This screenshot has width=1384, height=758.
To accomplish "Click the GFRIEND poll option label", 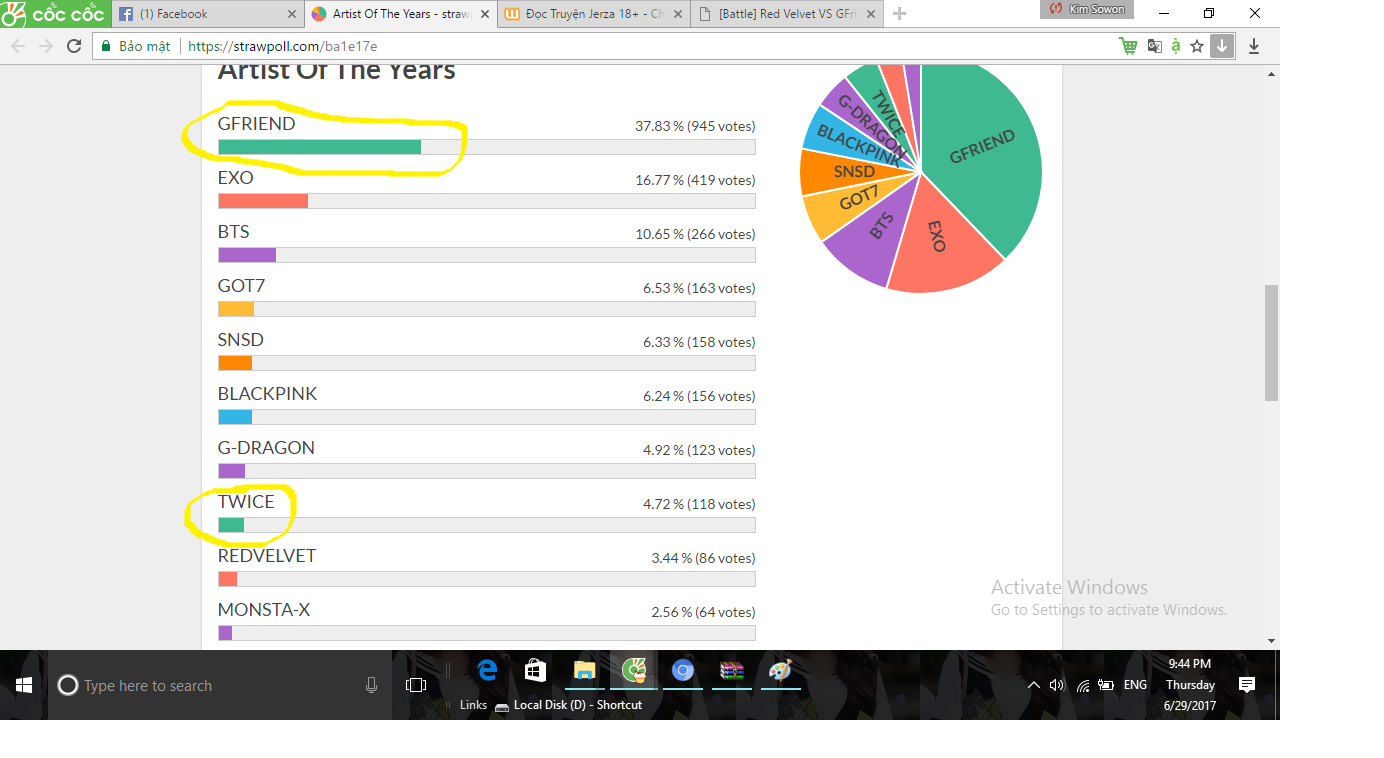I will click(x=256, y=124).
